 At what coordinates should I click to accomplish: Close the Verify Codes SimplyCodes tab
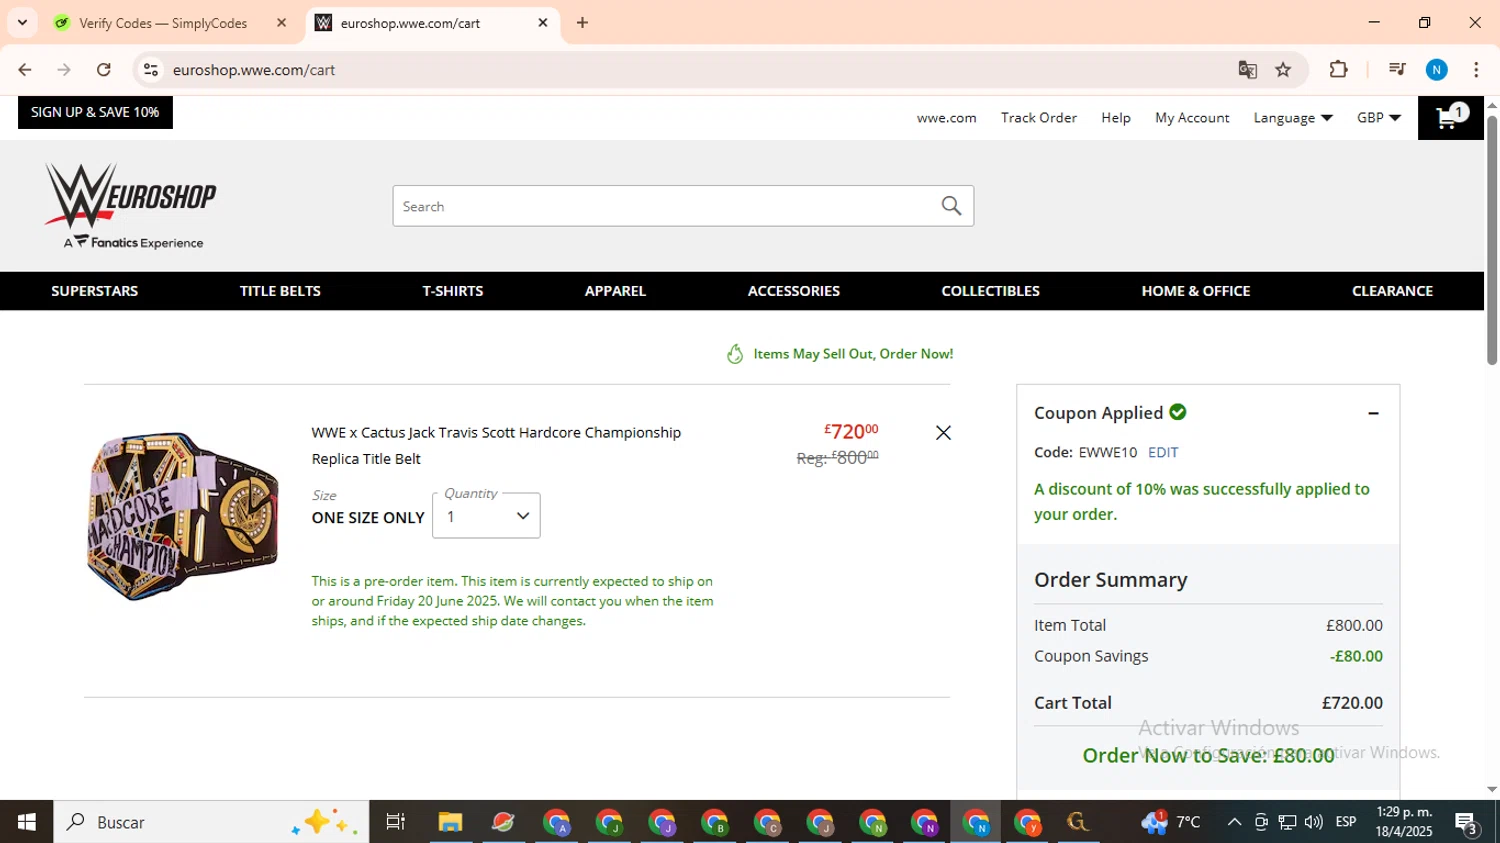click(281, 22)
